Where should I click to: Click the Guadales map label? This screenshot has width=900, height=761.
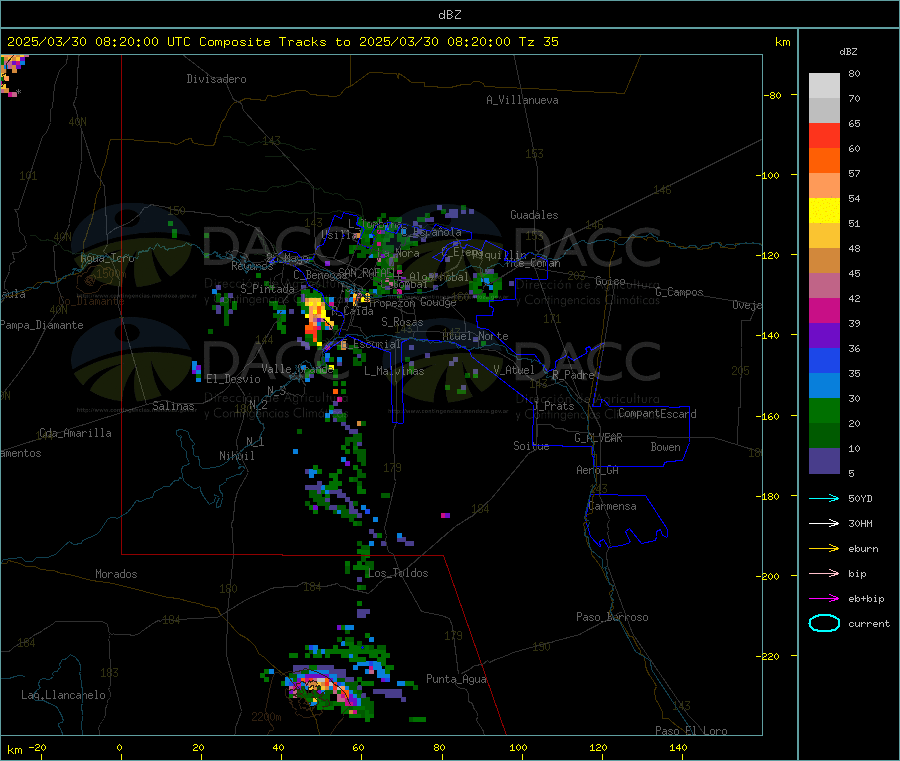coord(534,215)
